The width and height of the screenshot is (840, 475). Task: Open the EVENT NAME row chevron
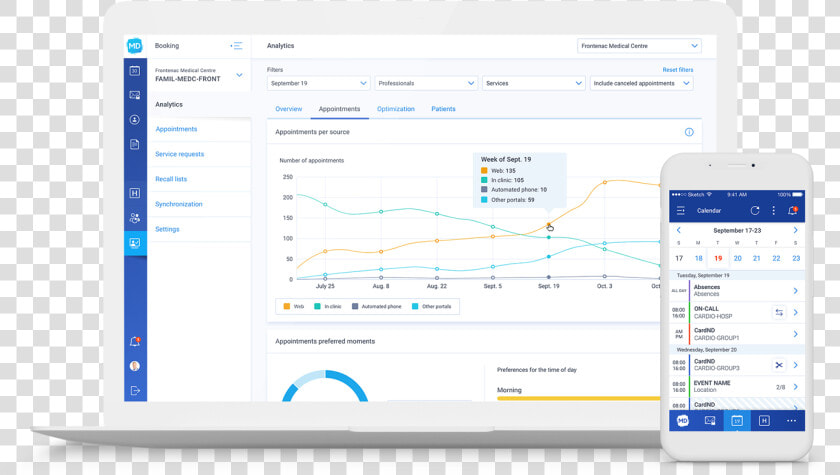[796, 387]
